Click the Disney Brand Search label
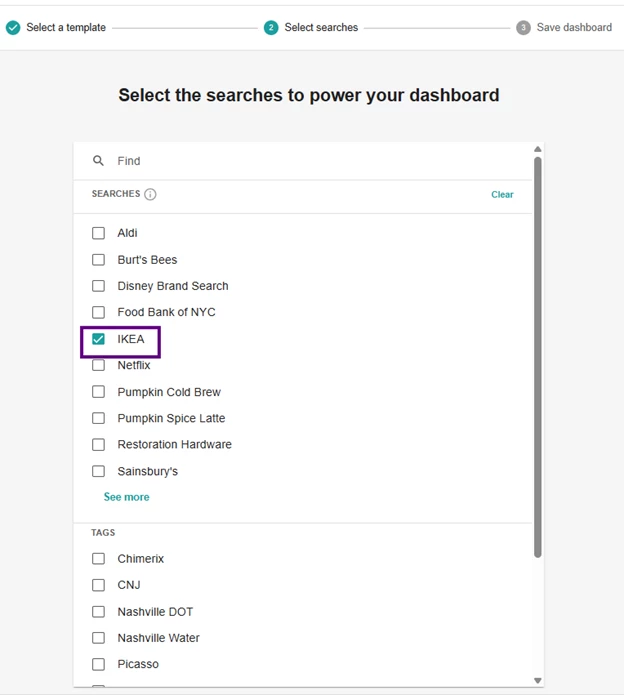Viewport: 624px width, 695px height. click(x=173, y=286)
